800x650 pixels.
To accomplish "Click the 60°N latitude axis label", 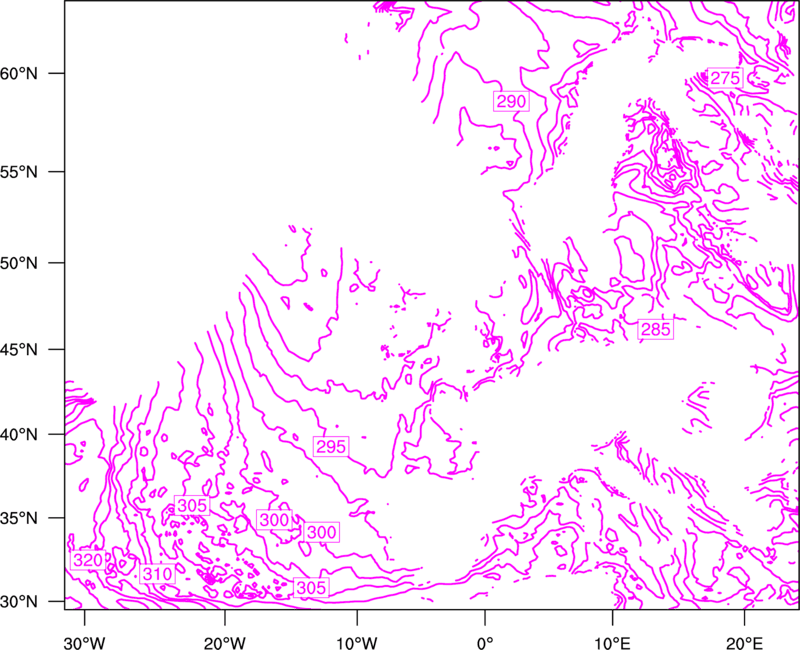I will coord(19,73).
